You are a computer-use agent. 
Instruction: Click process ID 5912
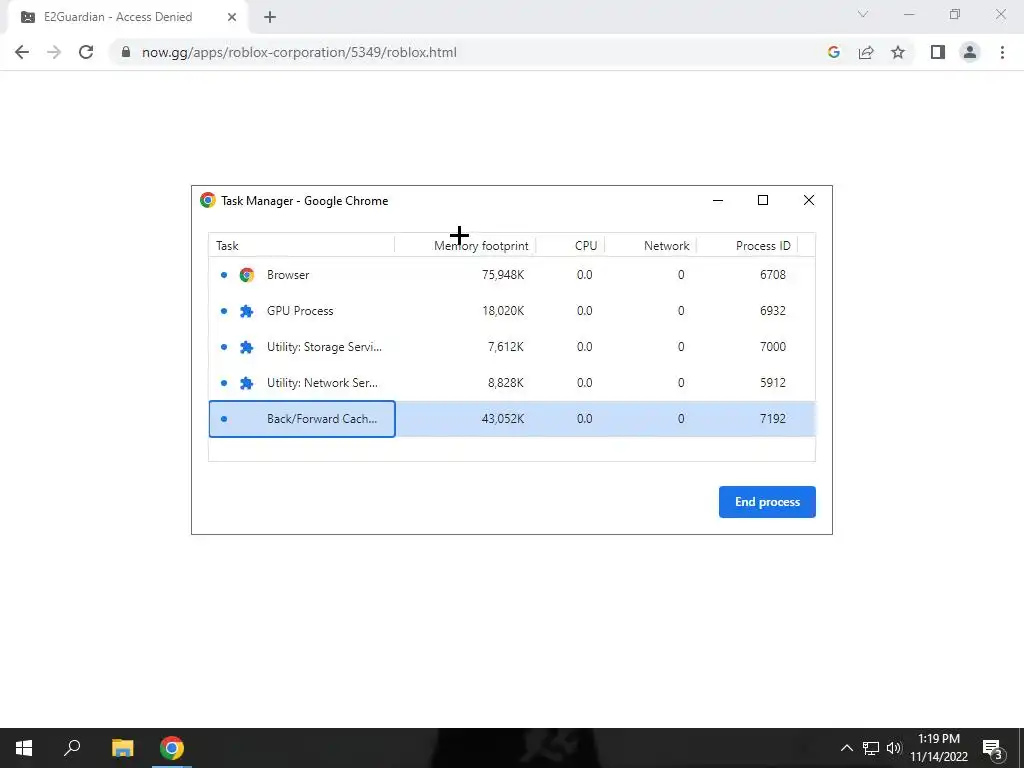(x=773, y=383)
